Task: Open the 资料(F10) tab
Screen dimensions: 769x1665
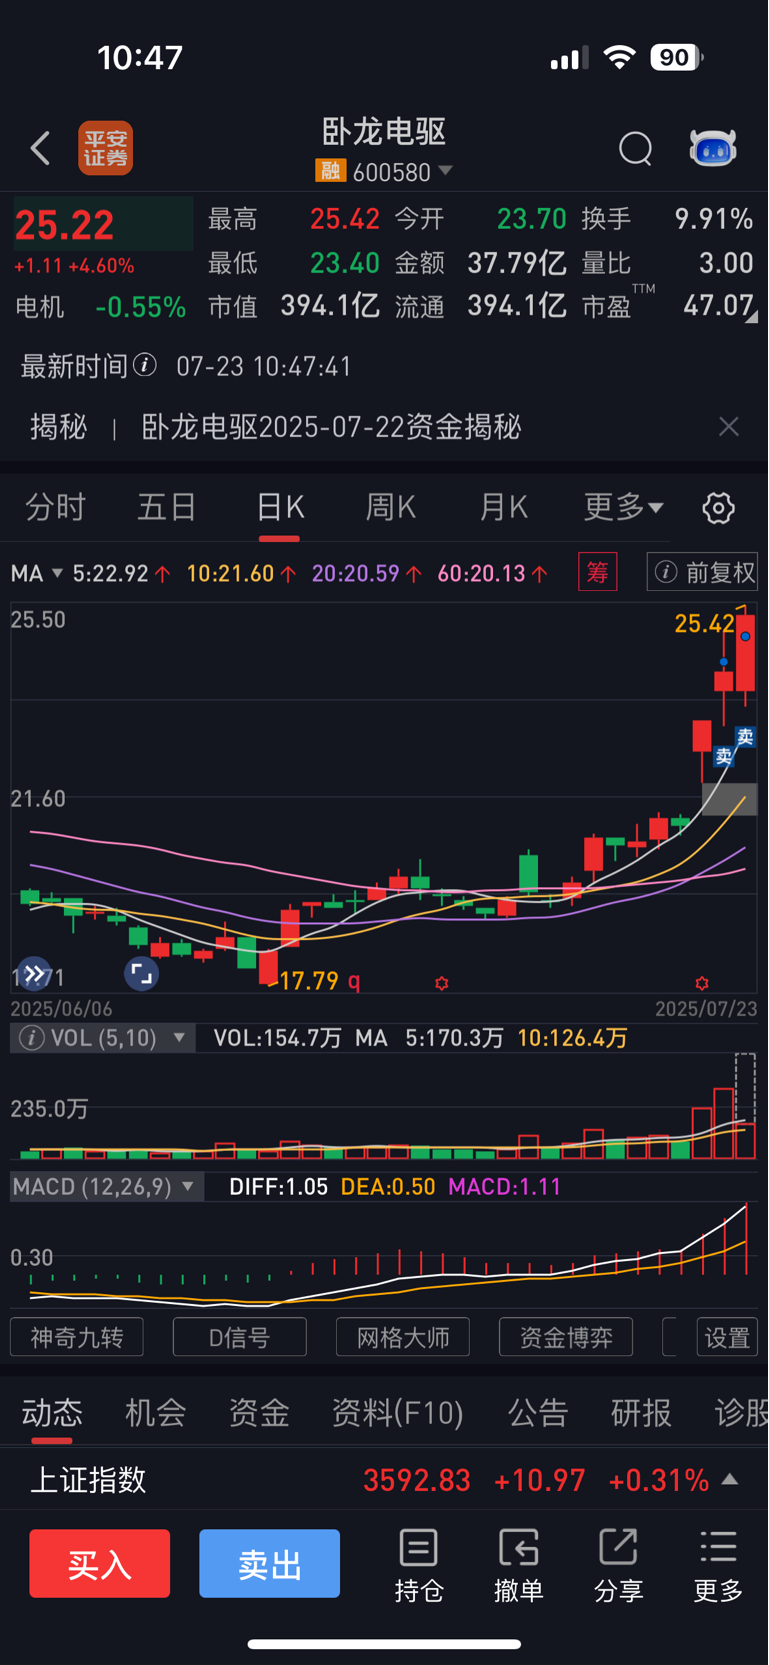Action: [x=398, y=1412]
